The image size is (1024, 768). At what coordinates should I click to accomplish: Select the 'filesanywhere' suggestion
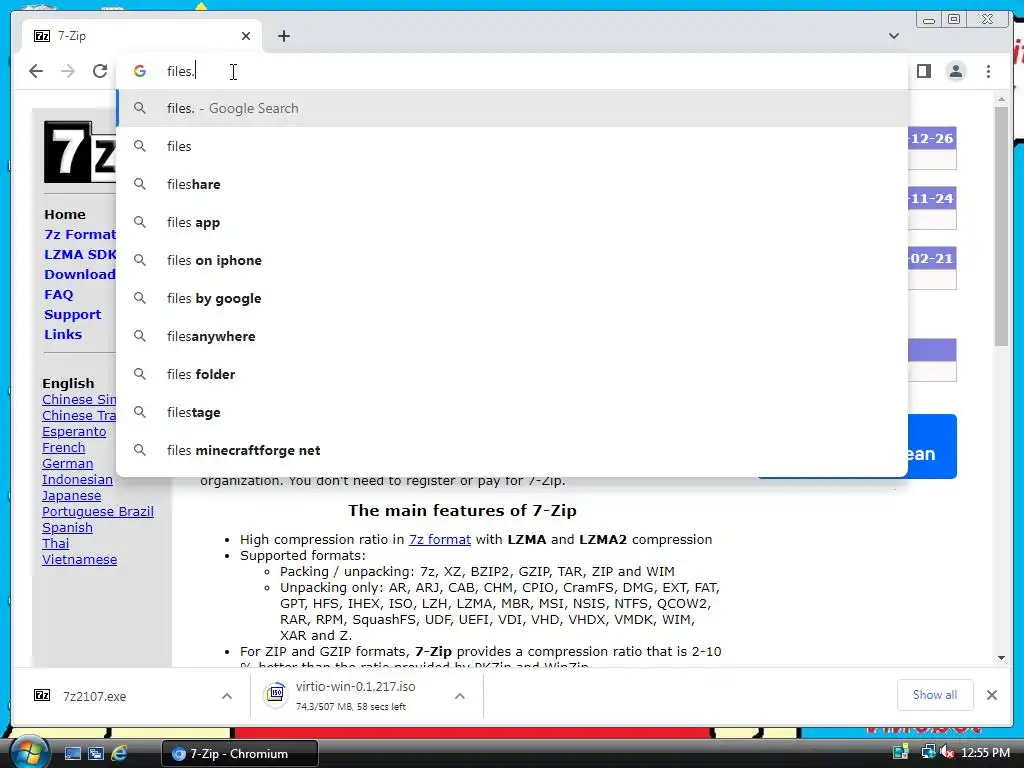click(513, 336)
